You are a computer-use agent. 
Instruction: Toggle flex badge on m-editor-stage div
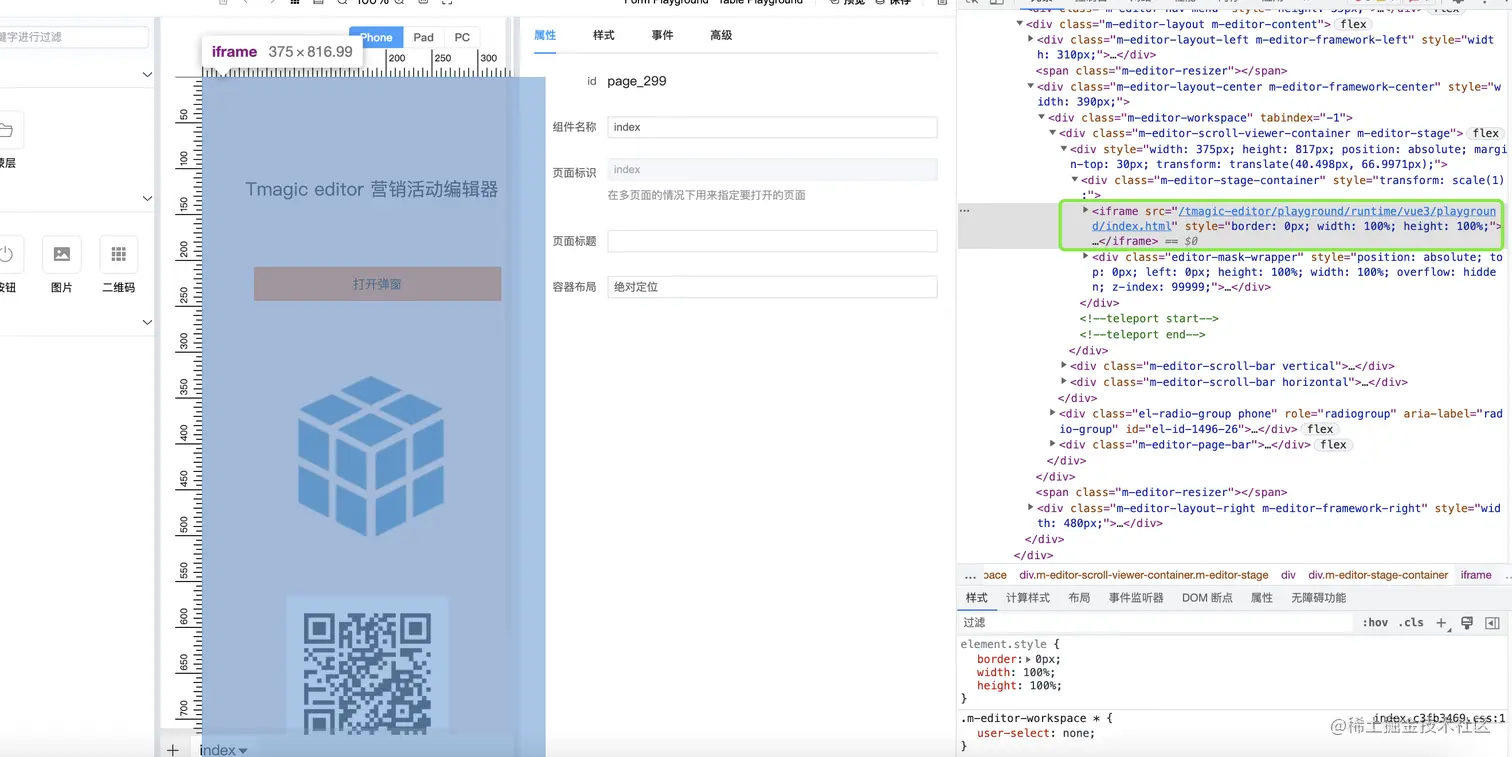pos(1486,133)
